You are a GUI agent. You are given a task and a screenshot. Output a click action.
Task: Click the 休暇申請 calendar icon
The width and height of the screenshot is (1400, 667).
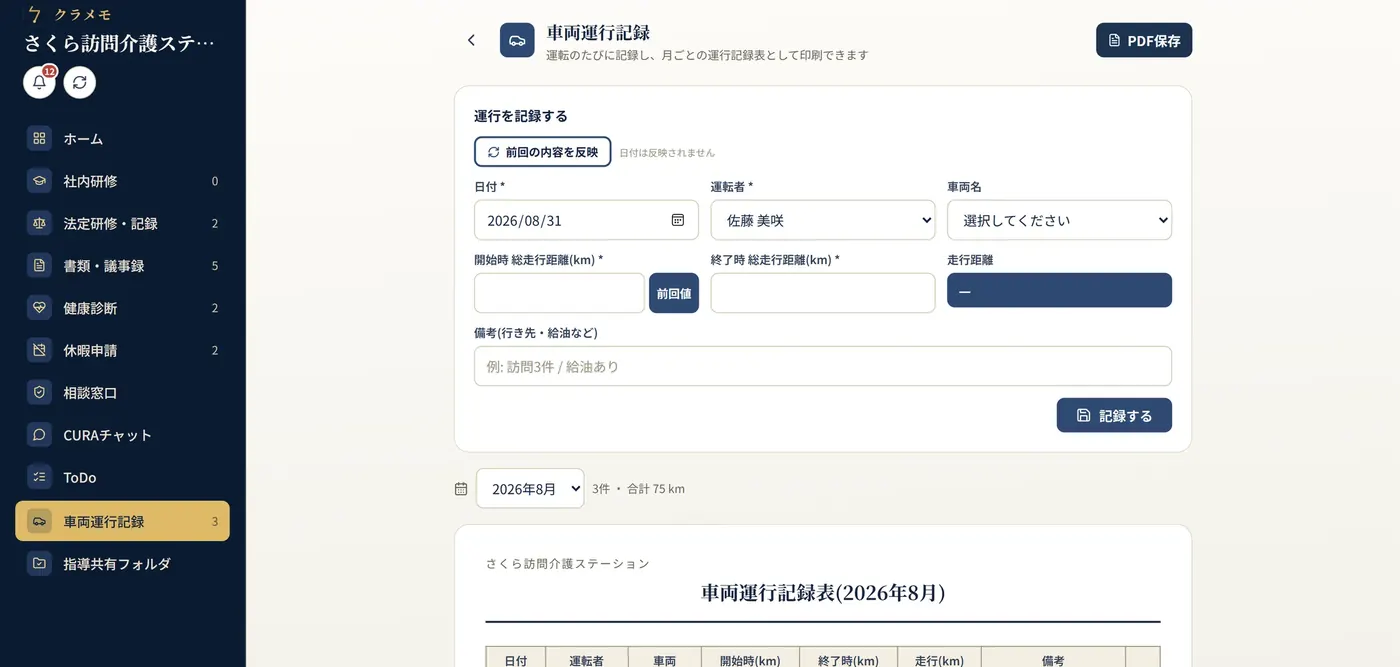(x=39, y=350)
